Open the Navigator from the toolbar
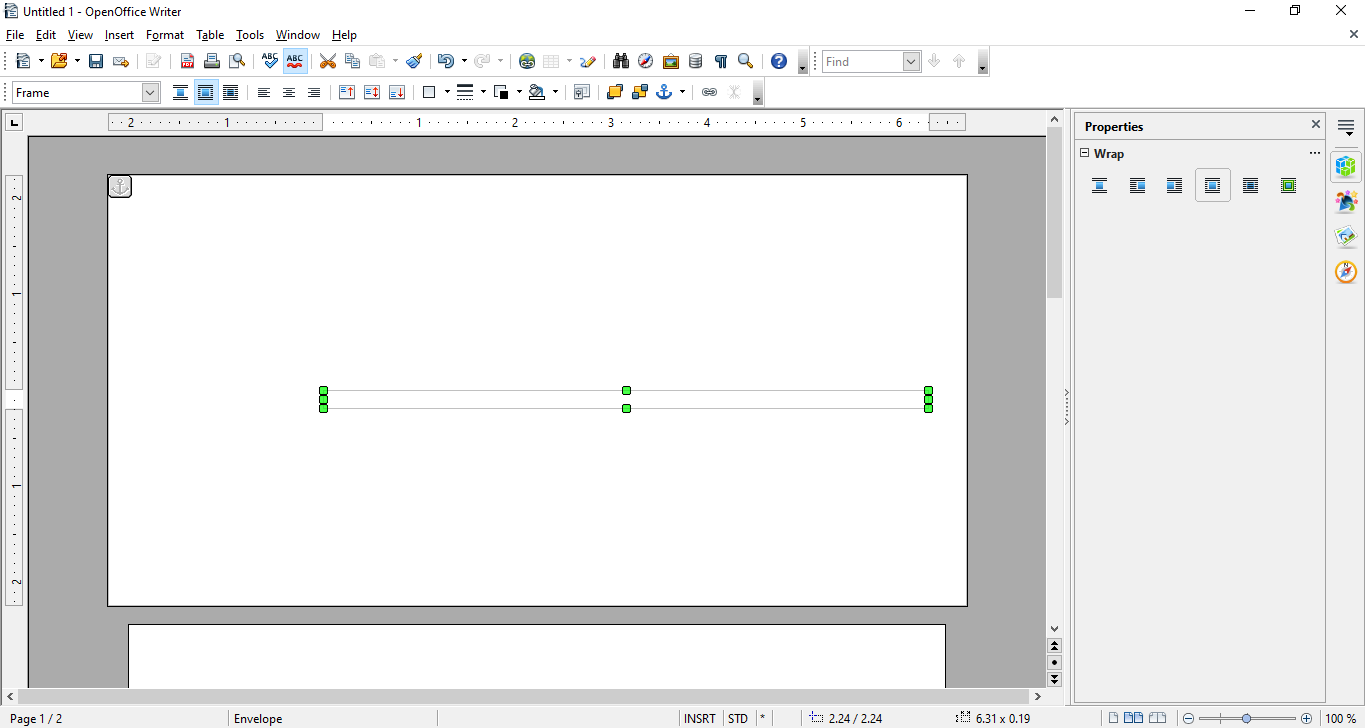The height and width of the screenshot is (728, 1365). [x=646, y=61]
